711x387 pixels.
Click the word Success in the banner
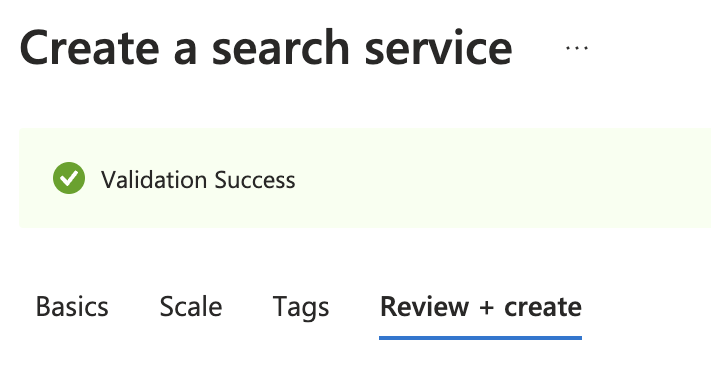(x=255, y=180)
